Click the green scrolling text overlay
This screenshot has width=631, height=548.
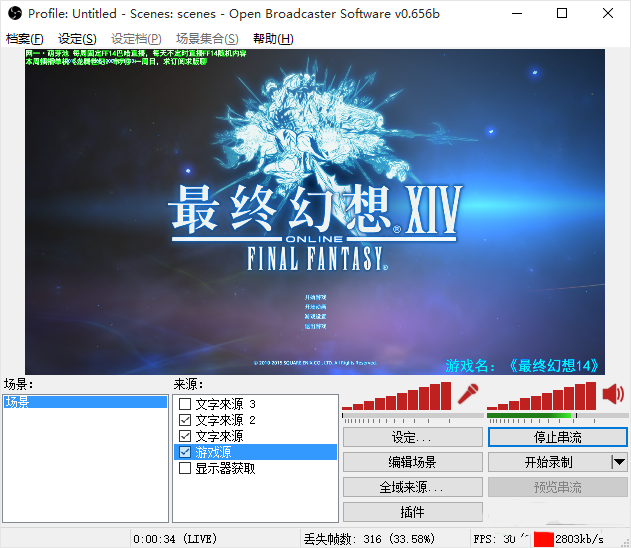click(136, 57)
